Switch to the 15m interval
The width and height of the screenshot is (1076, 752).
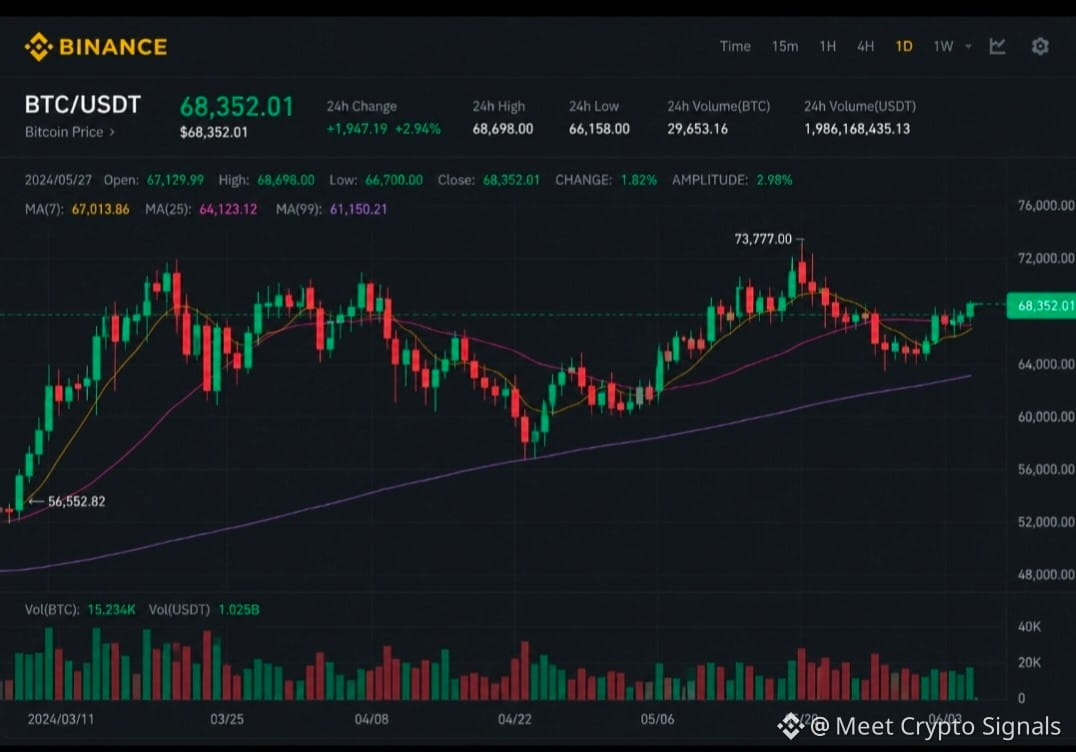pos(785,46)
